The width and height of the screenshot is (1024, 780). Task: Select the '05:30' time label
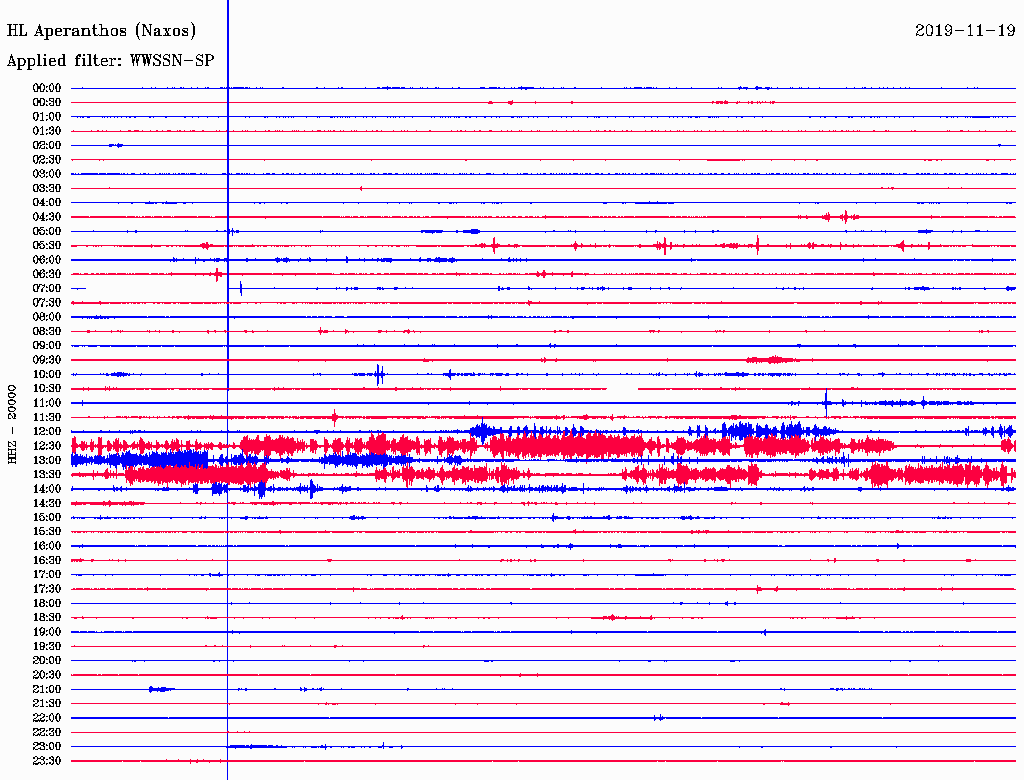pos(47,246)
